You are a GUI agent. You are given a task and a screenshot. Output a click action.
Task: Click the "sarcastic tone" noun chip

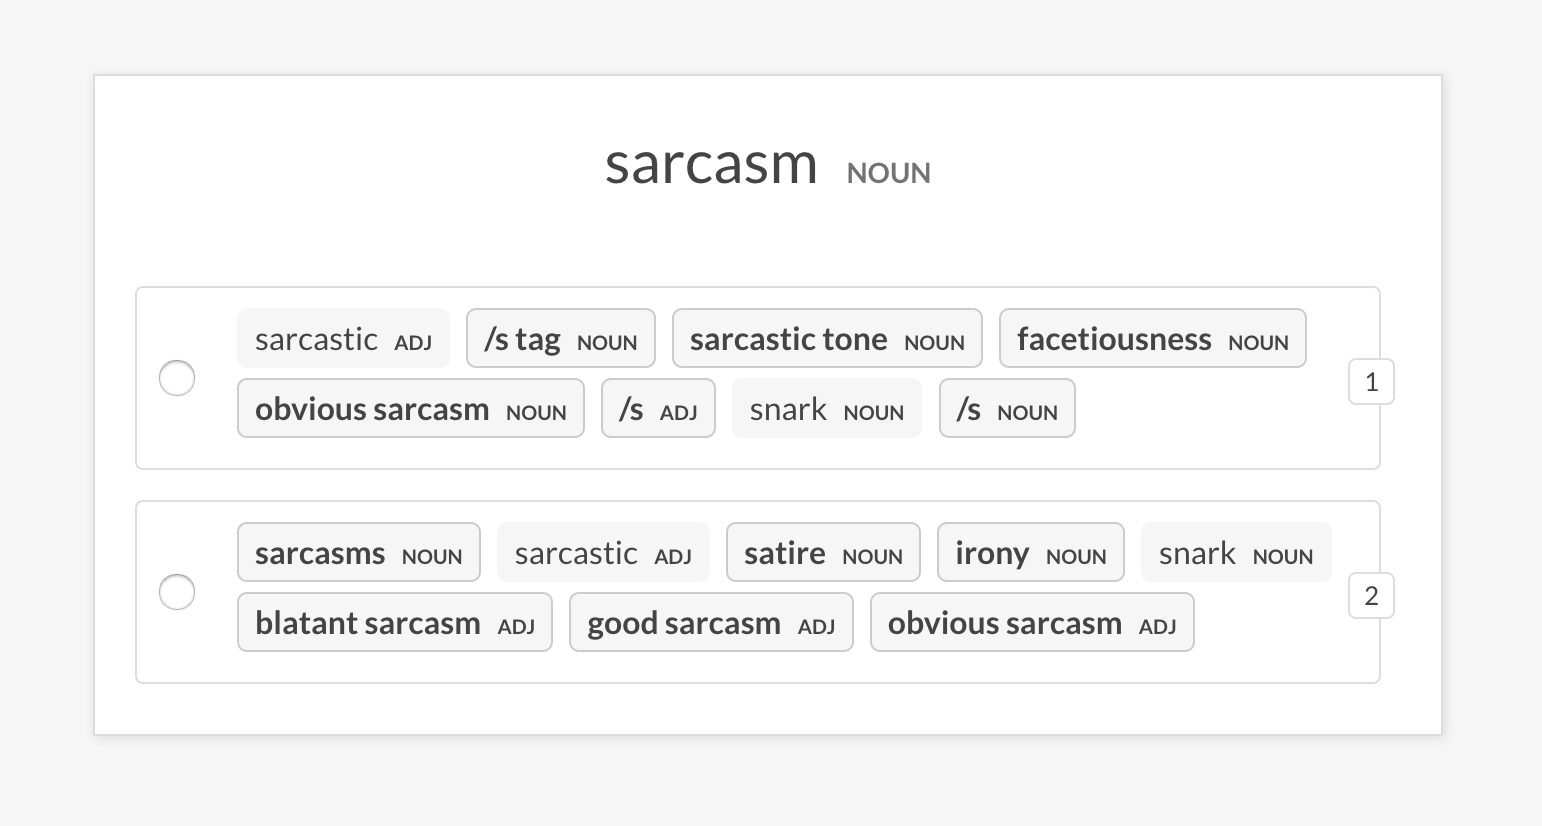(x=826, y=339)
